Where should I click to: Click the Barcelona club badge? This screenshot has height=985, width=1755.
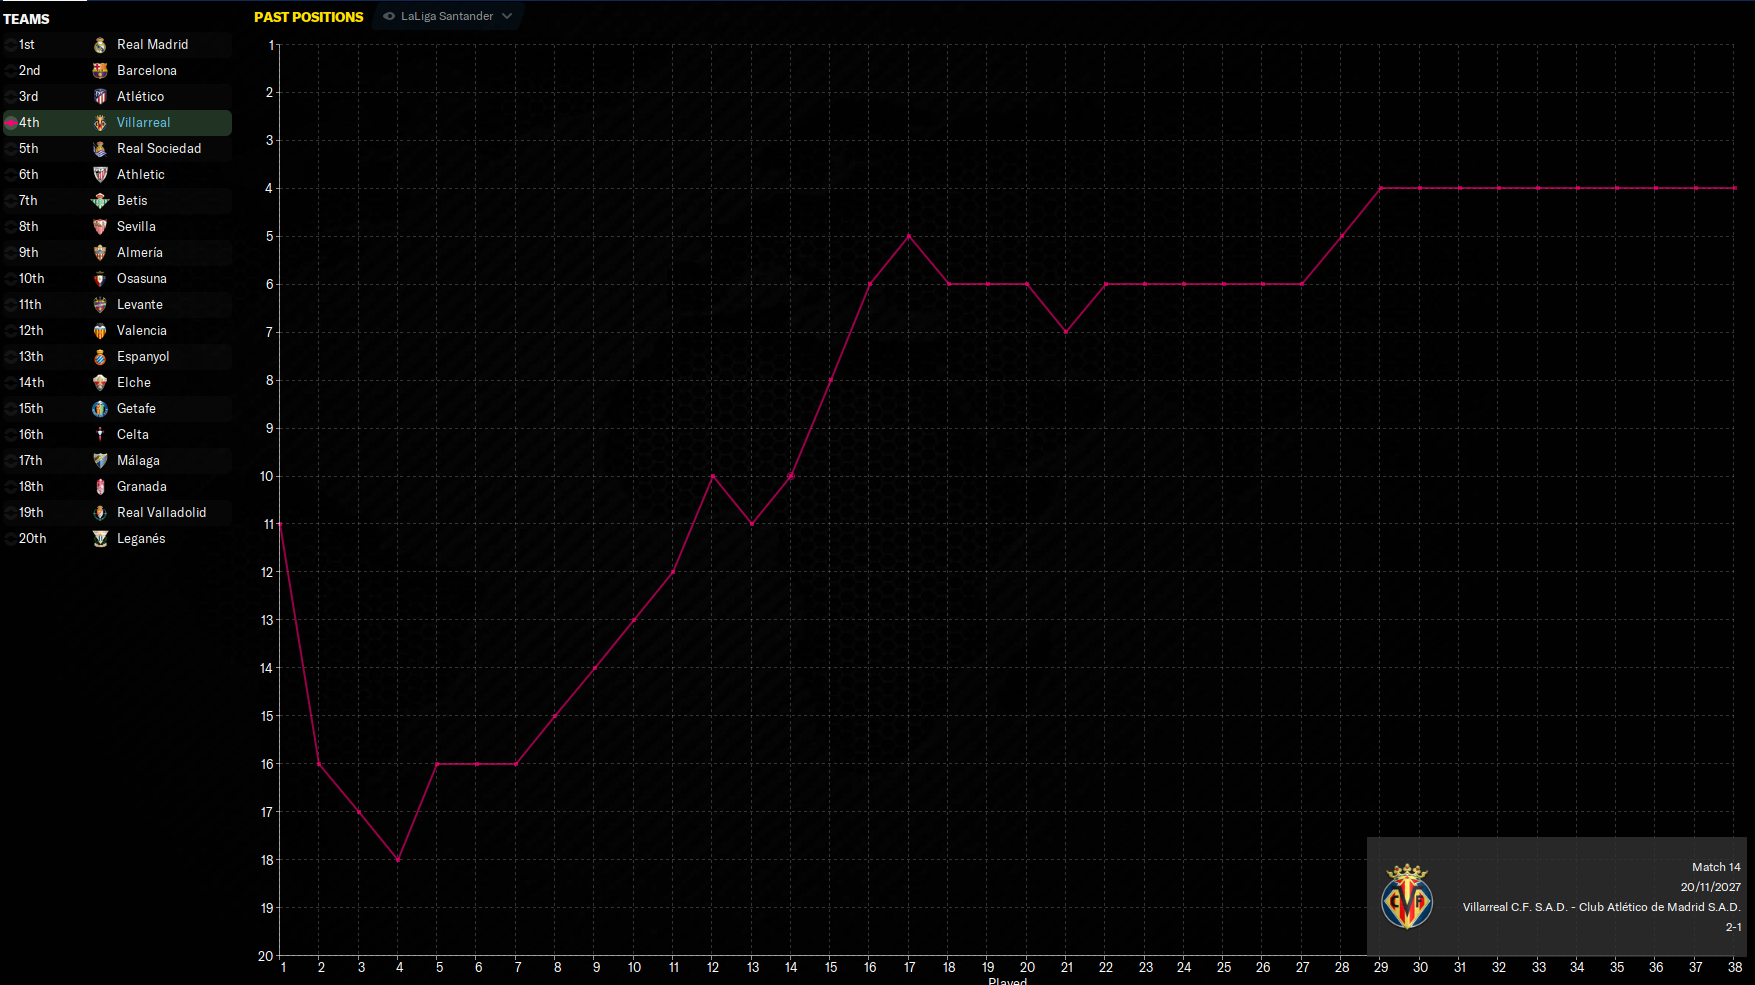(x=100, y=71)
